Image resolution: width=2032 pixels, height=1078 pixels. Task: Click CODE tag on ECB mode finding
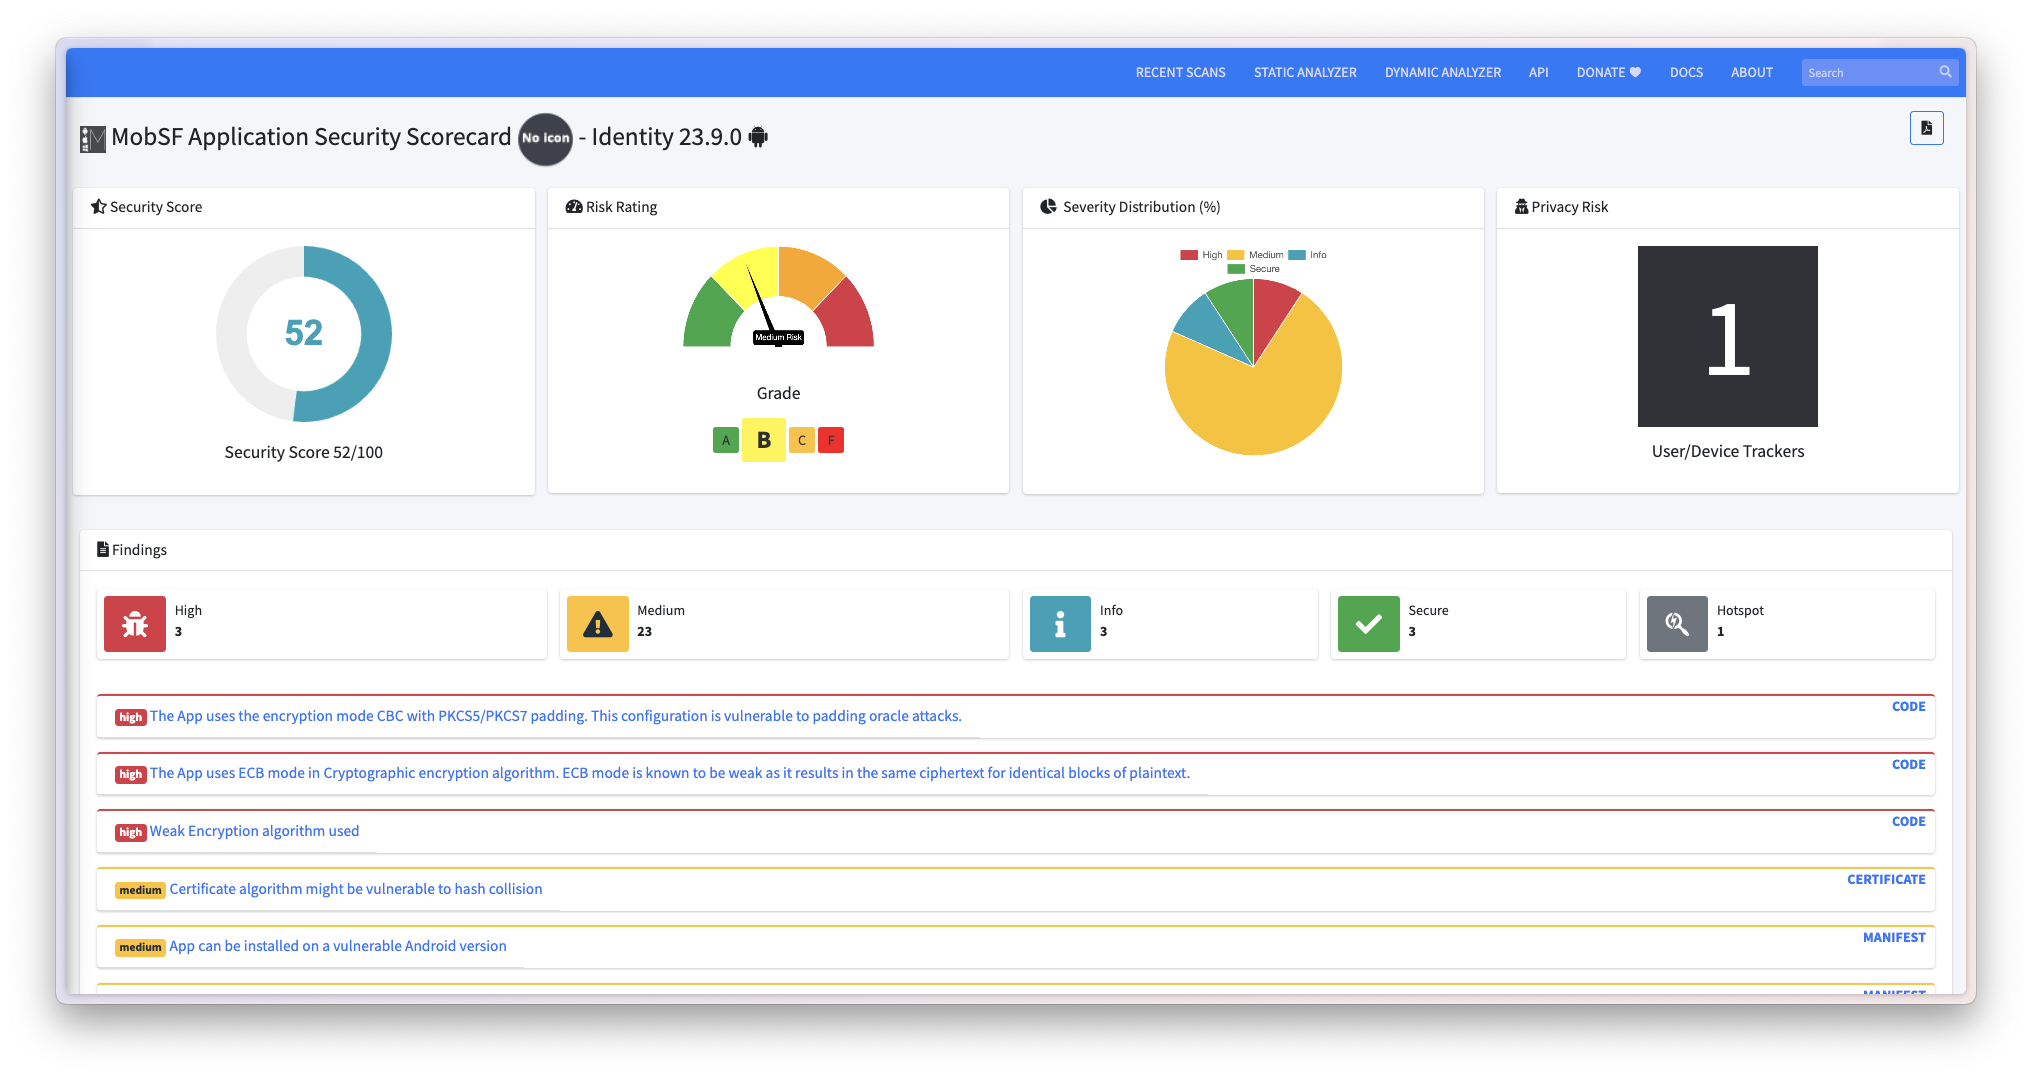(x=1908, y=764)
